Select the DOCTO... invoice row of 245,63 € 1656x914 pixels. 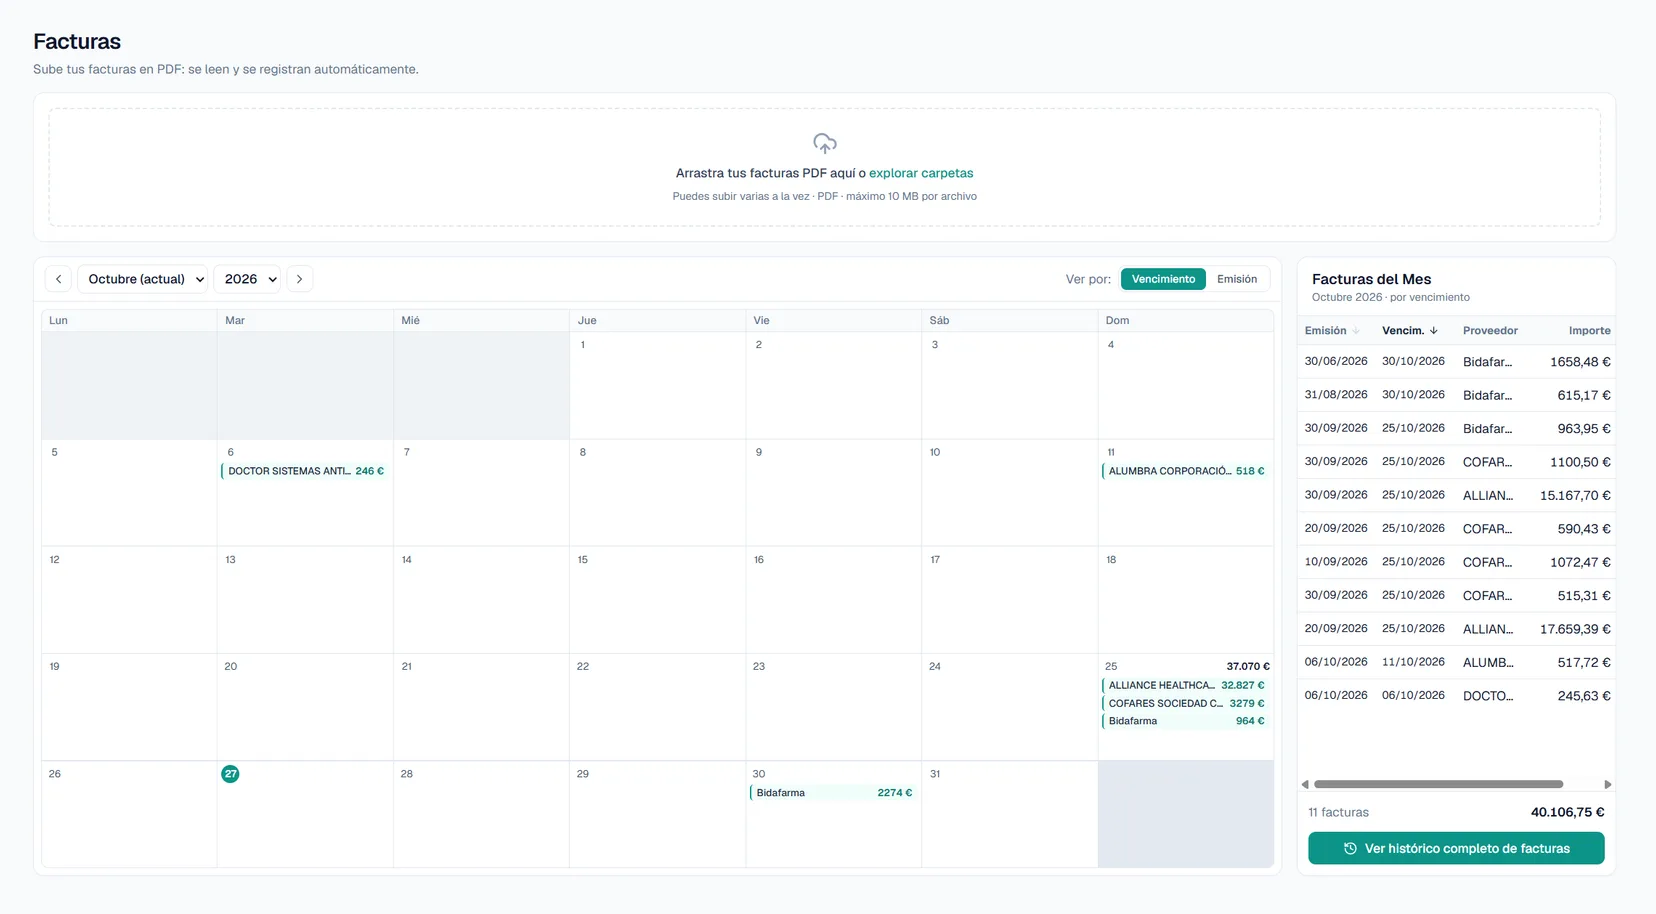pos(1456,696)
